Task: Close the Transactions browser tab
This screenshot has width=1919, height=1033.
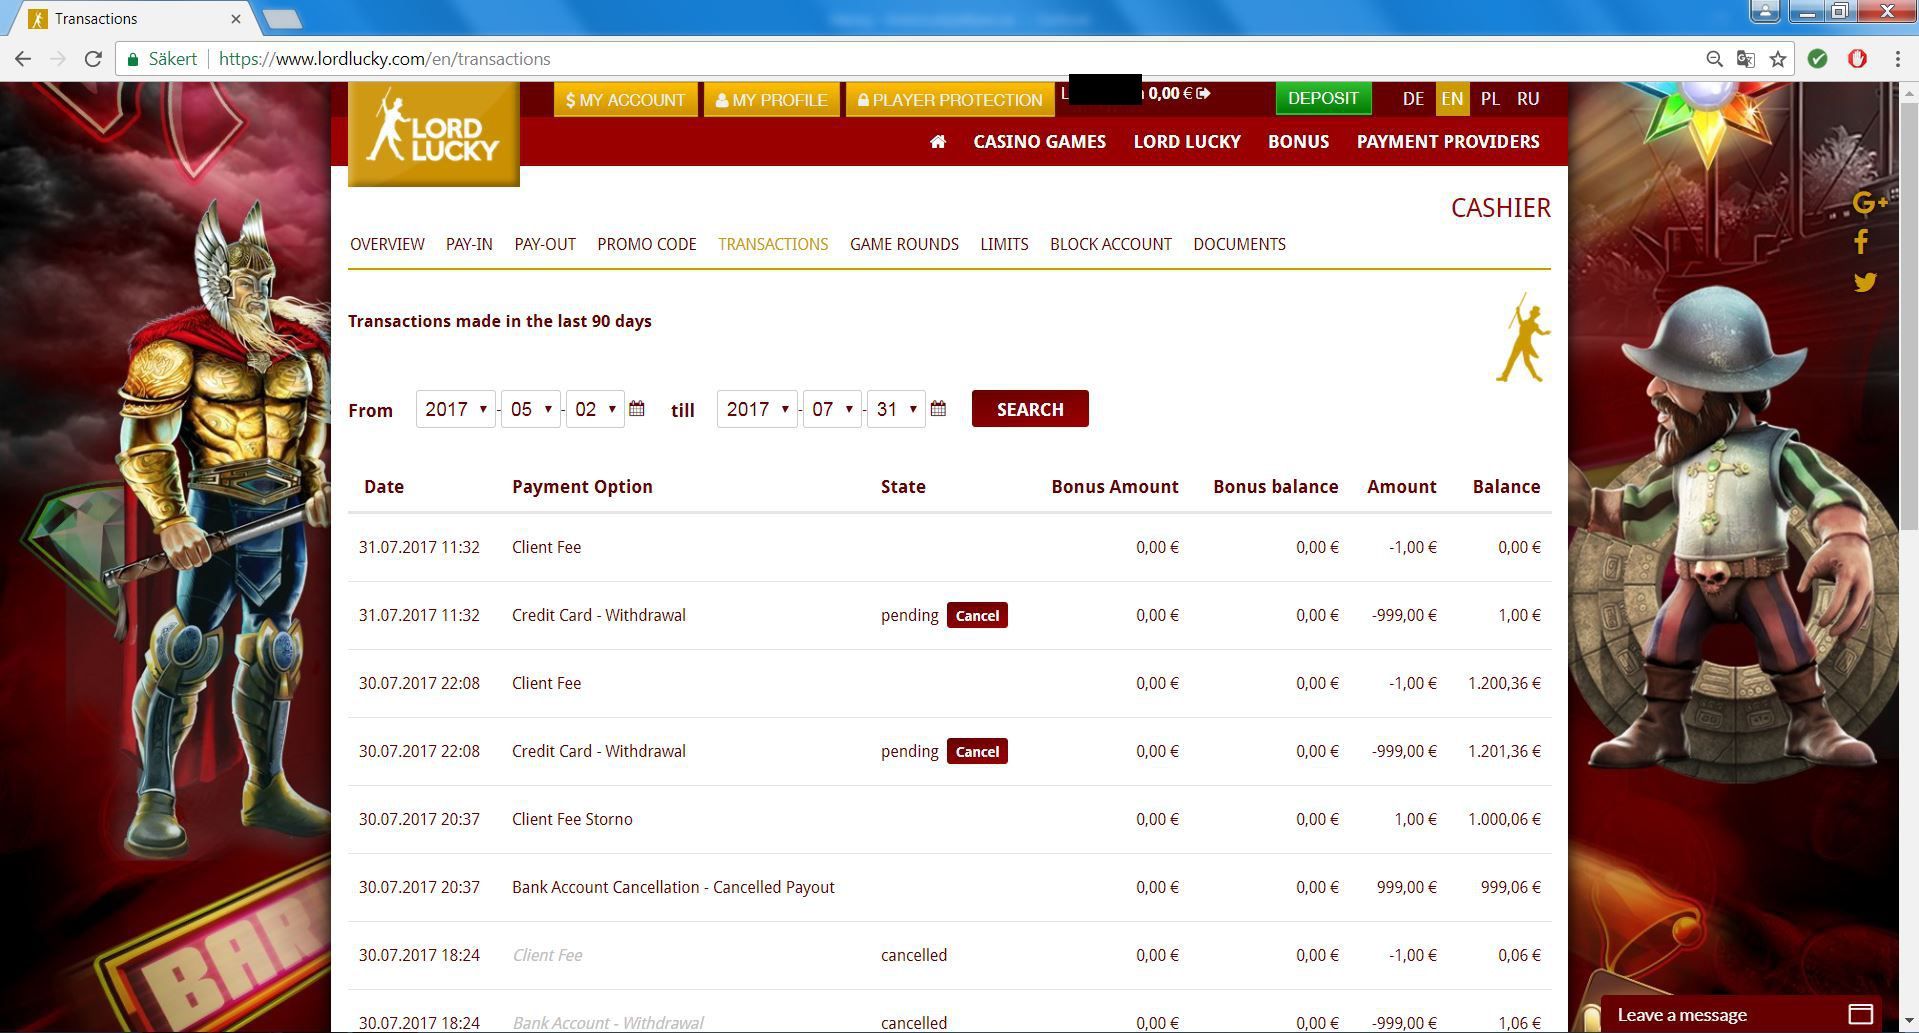Action: (236, 18)
